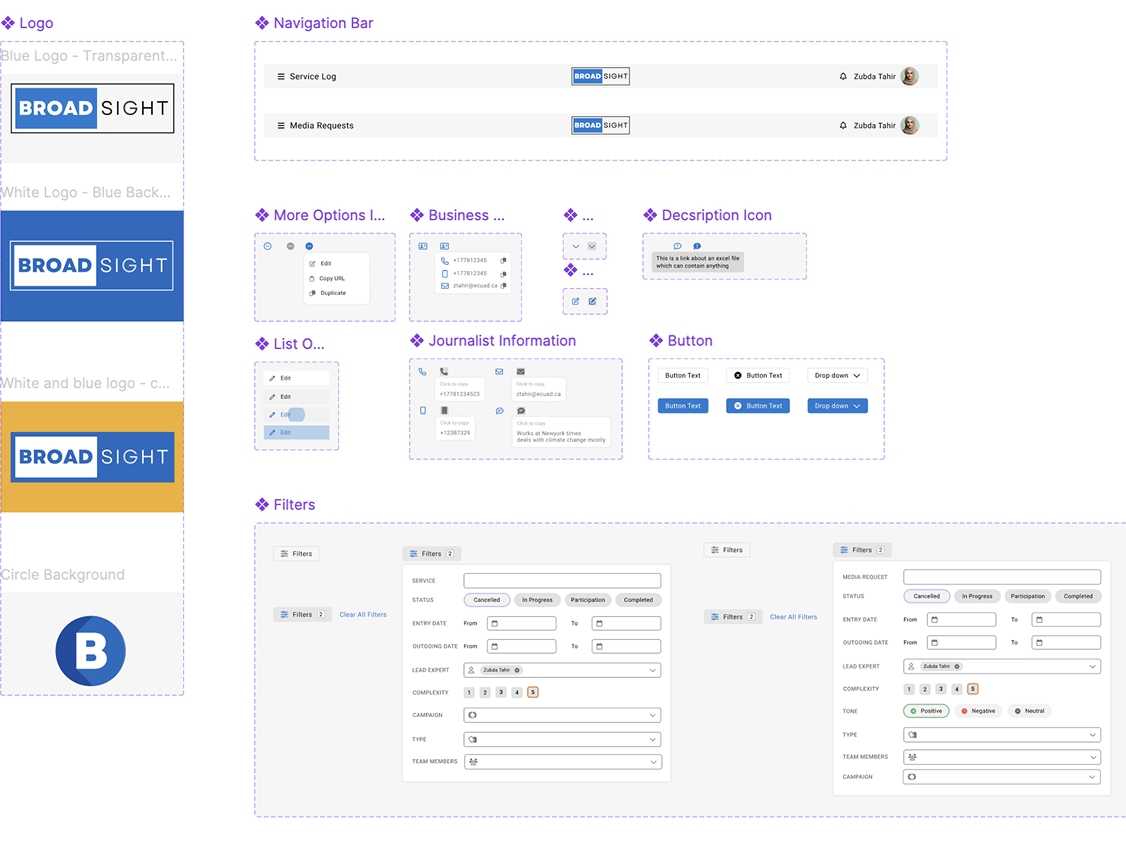Expand Type dropdown in Service filter panel
The image size is (1126, 843).
tap(652, 740)
